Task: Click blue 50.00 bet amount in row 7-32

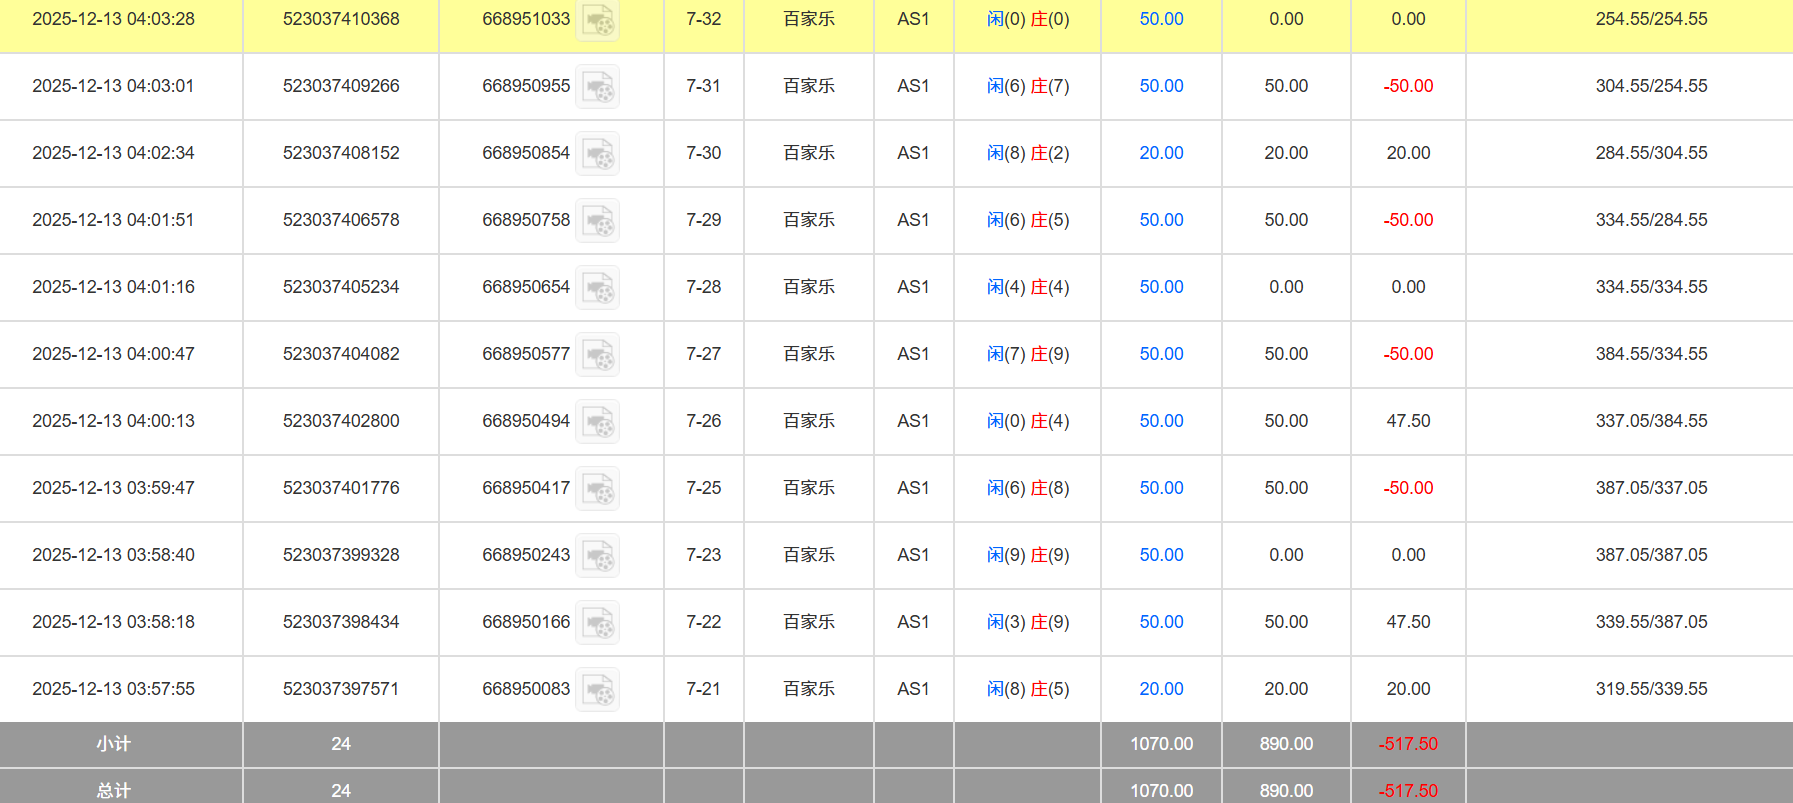Action: click(1161, 19)
